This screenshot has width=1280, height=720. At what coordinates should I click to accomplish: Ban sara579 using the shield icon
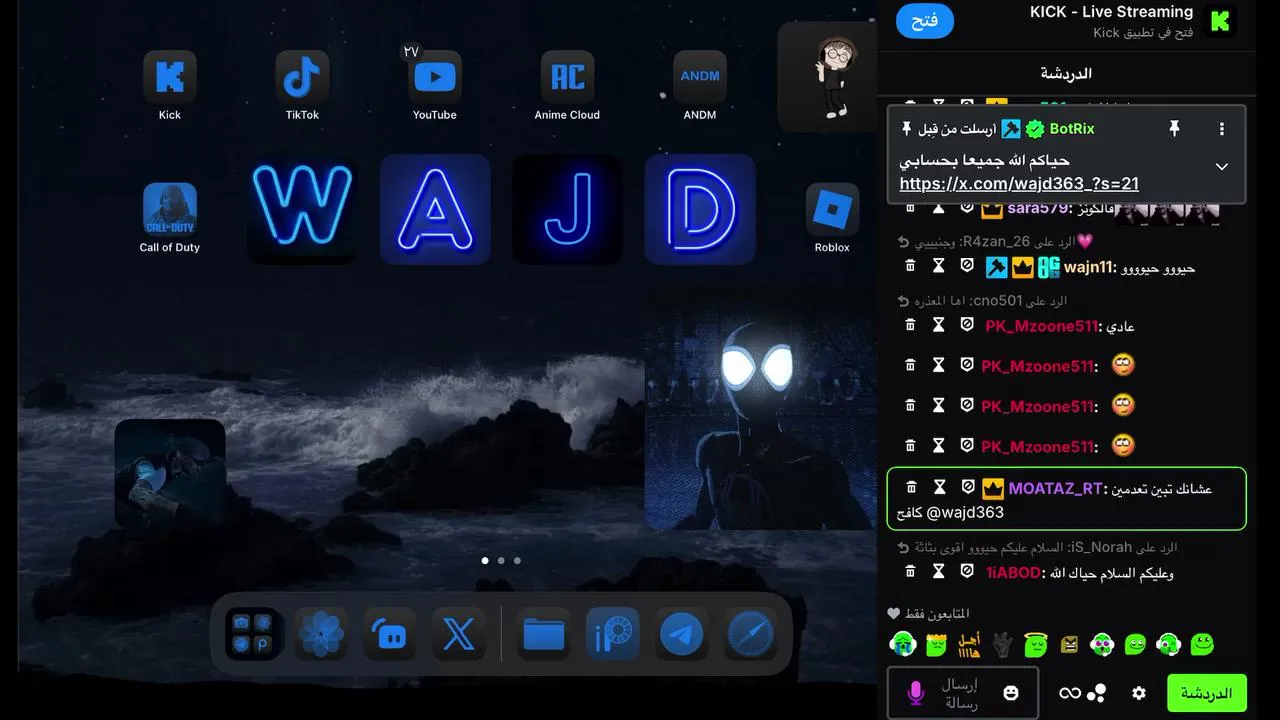[x=967, y=208]
